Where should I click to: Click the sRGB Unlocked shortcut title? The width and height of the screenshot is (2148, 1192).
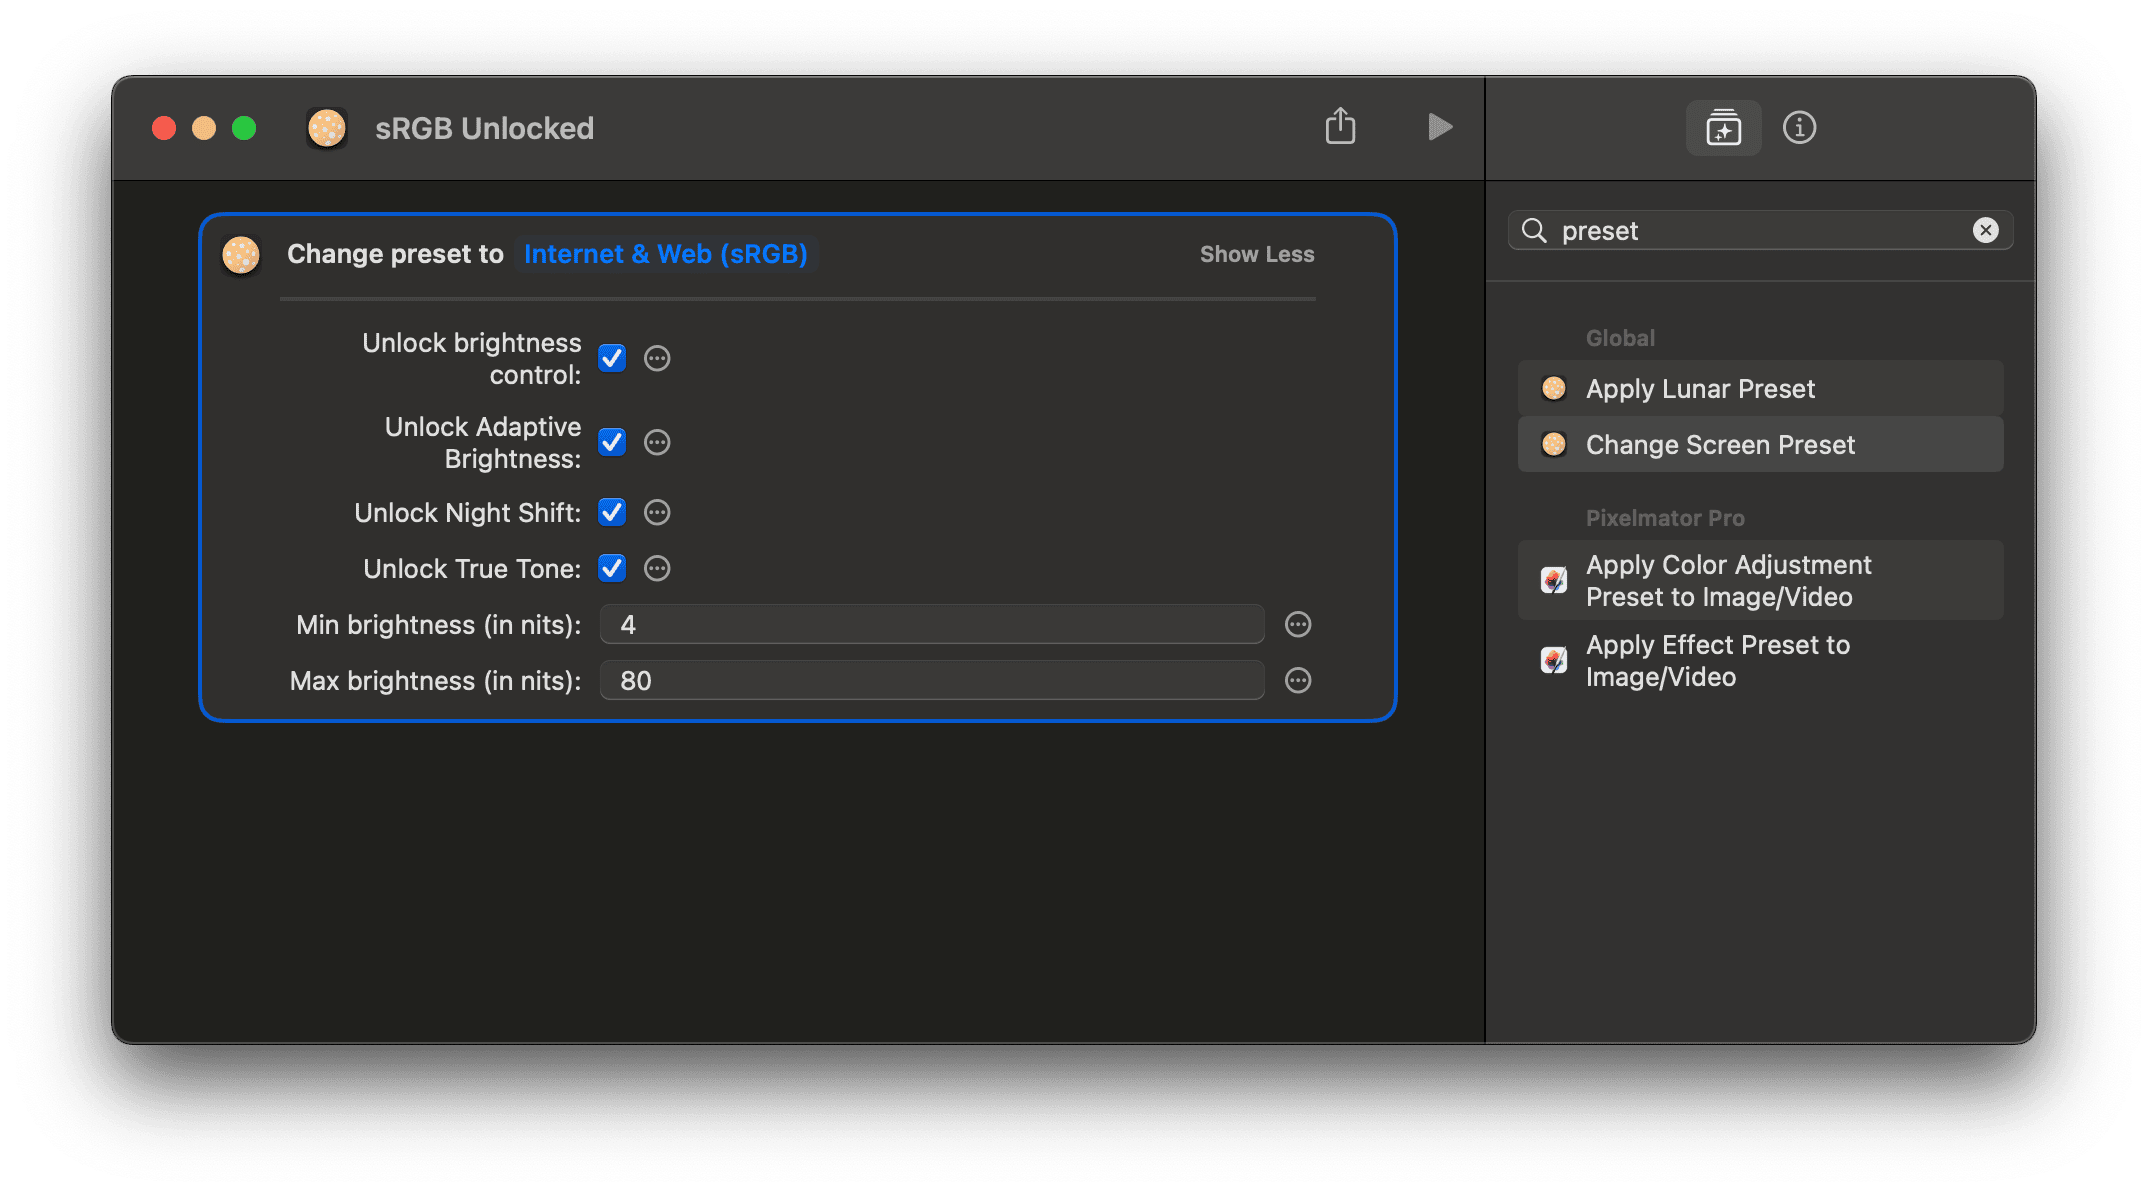(484, 128)
